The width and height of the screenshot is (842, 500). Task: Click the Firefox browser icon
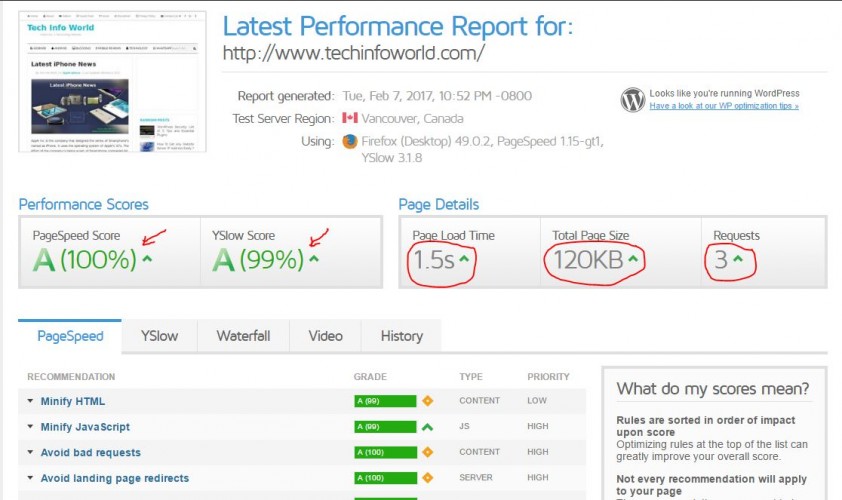point(350,141)
